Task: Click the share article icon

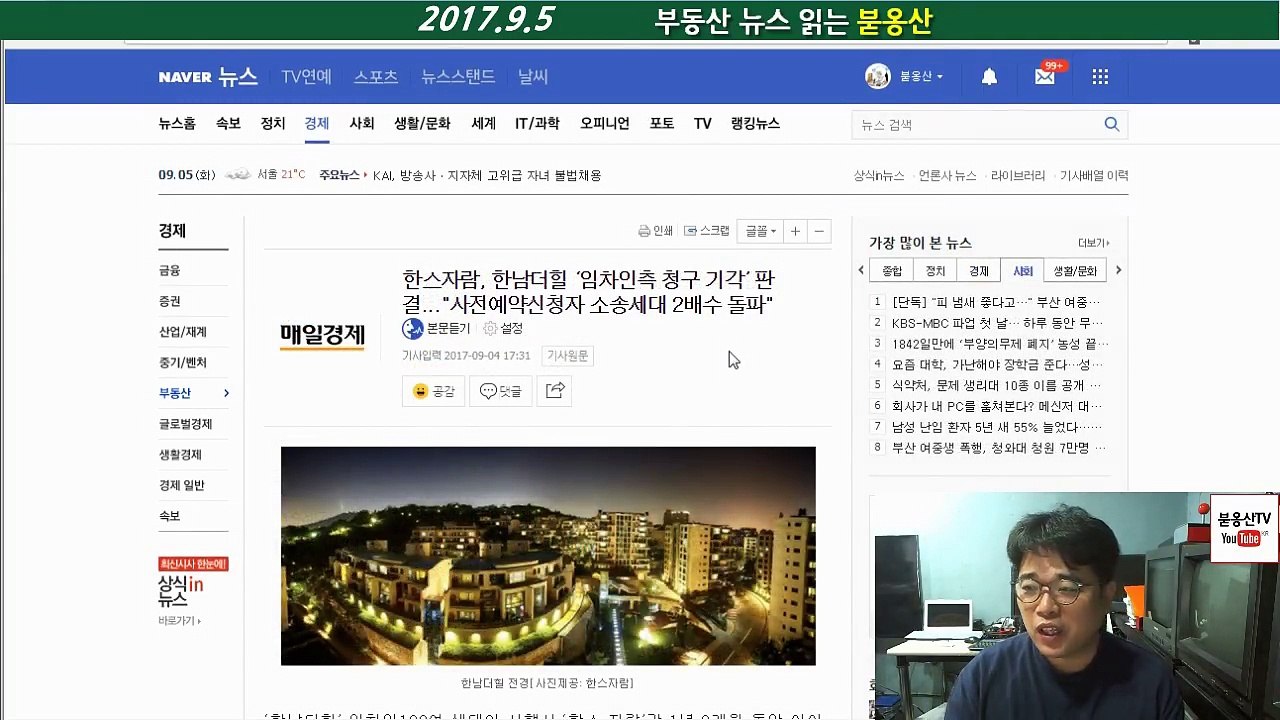Action: click(555, 391)
